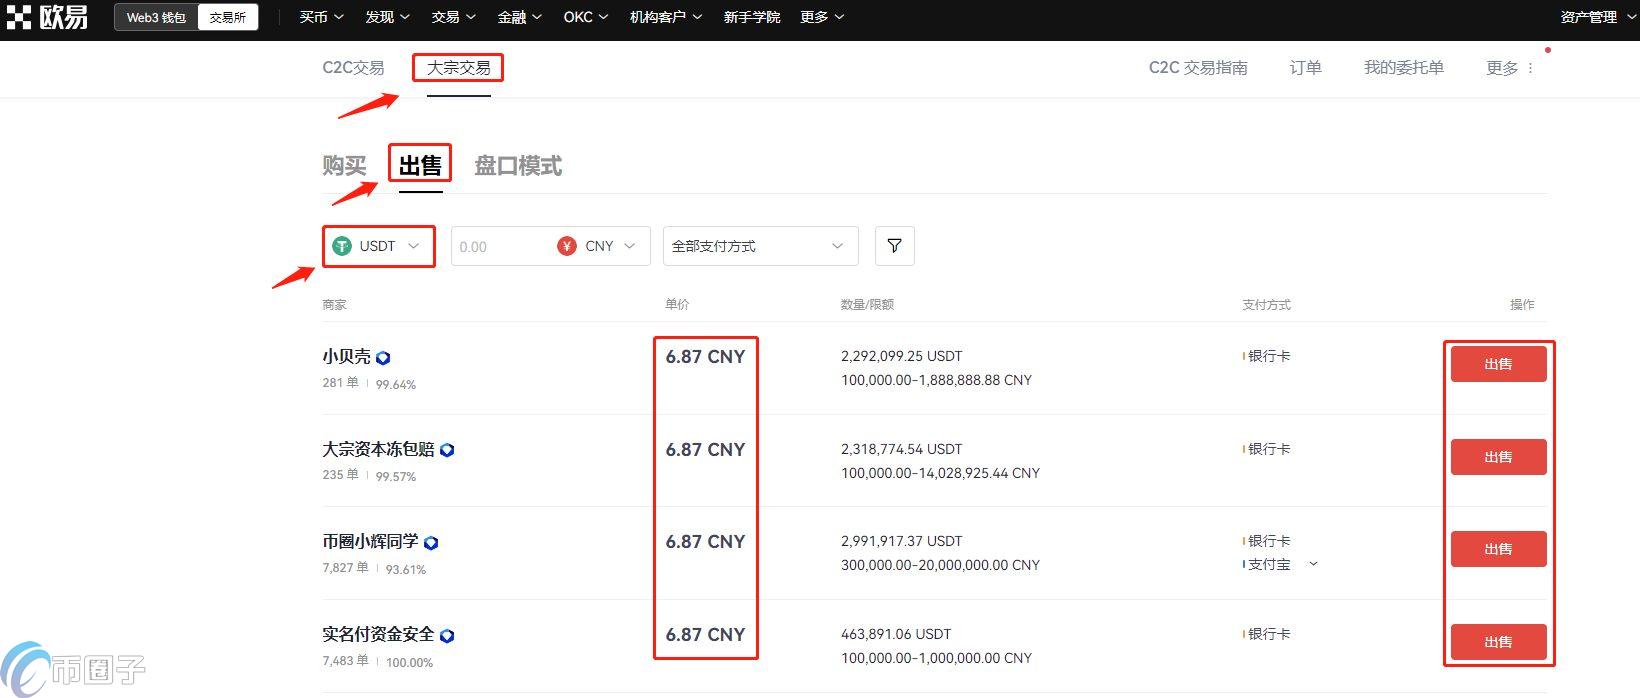Open the CNY currency dropdown arrow
This screenshot has width=1640, height=698.
(630, 246)
